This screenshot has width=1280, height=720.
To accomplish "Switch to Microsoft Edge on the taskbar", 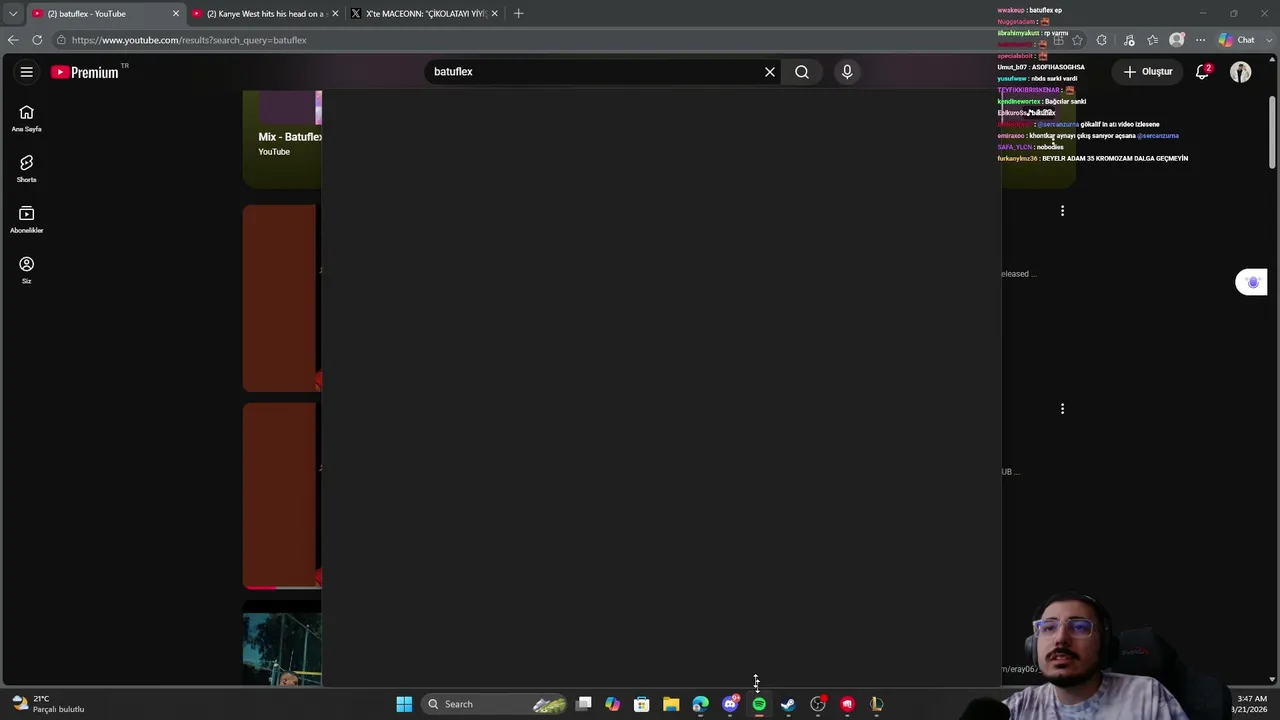I will click(x=700, y=704).
